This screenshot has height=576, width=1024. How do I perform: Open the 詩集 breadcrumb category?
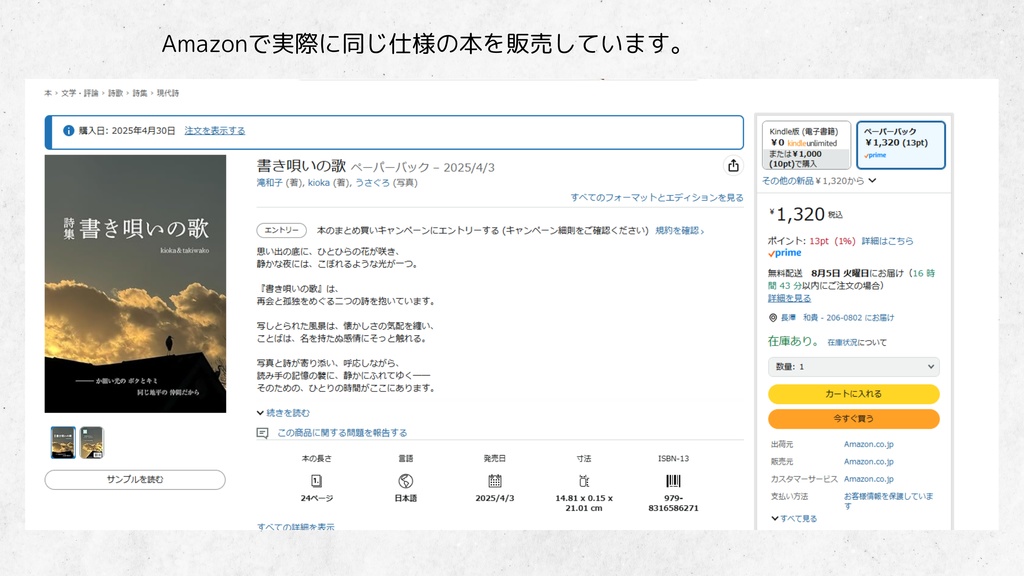pyautogui.click(x=142, y=94)
